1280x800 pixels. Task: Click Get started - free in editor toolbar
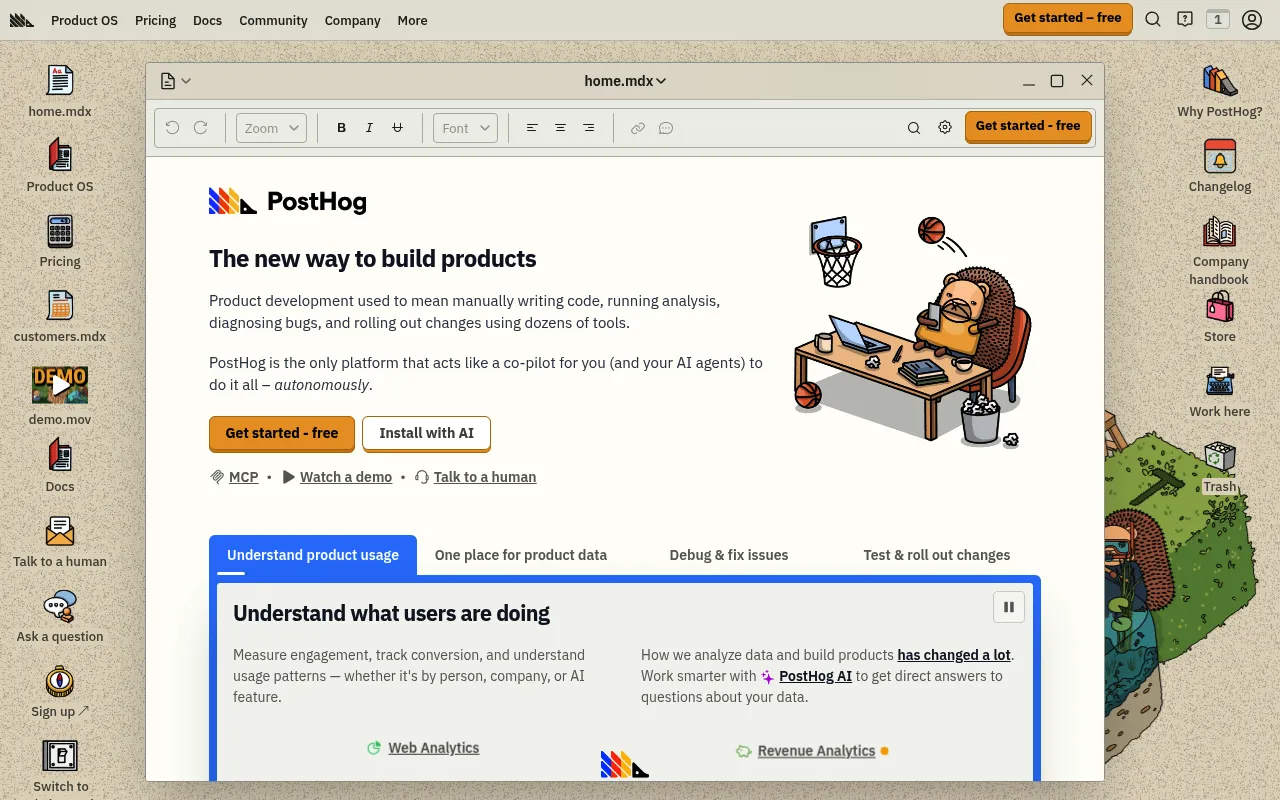(1028, 126)
